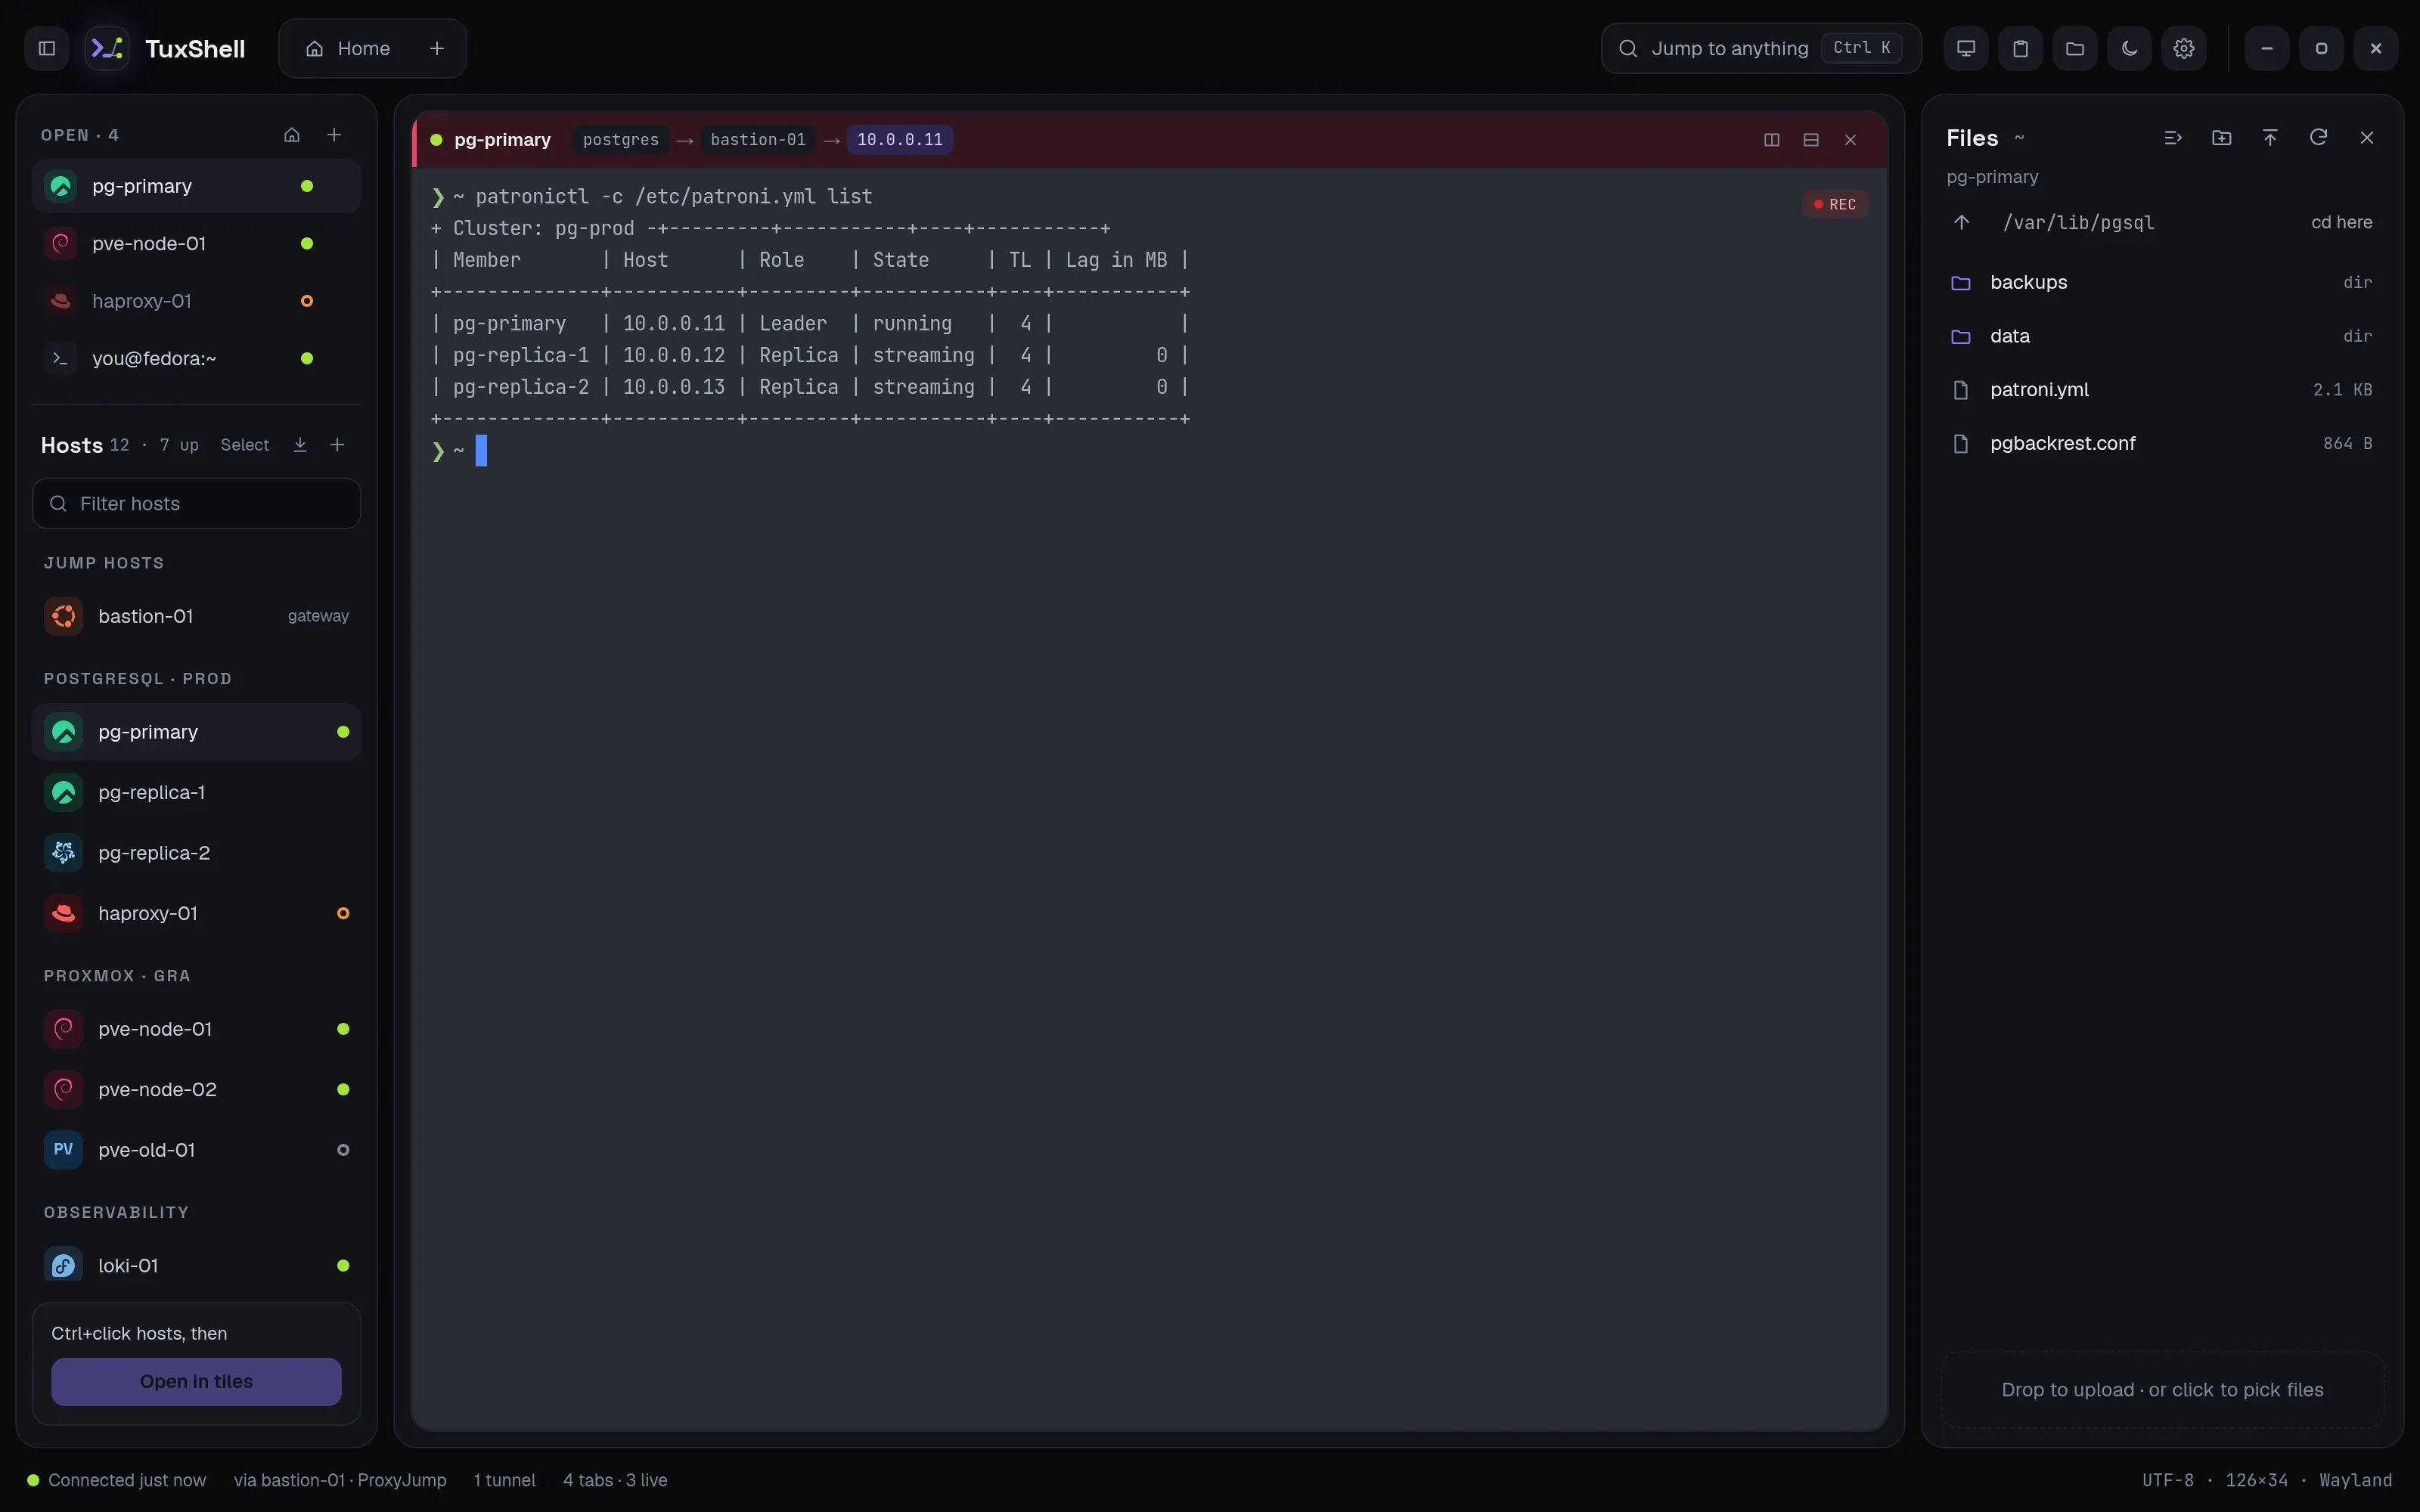This screenshot has width=2420, height=1512.
Task: Select pgbackrest.conf file
Action: pos(2162,443)
